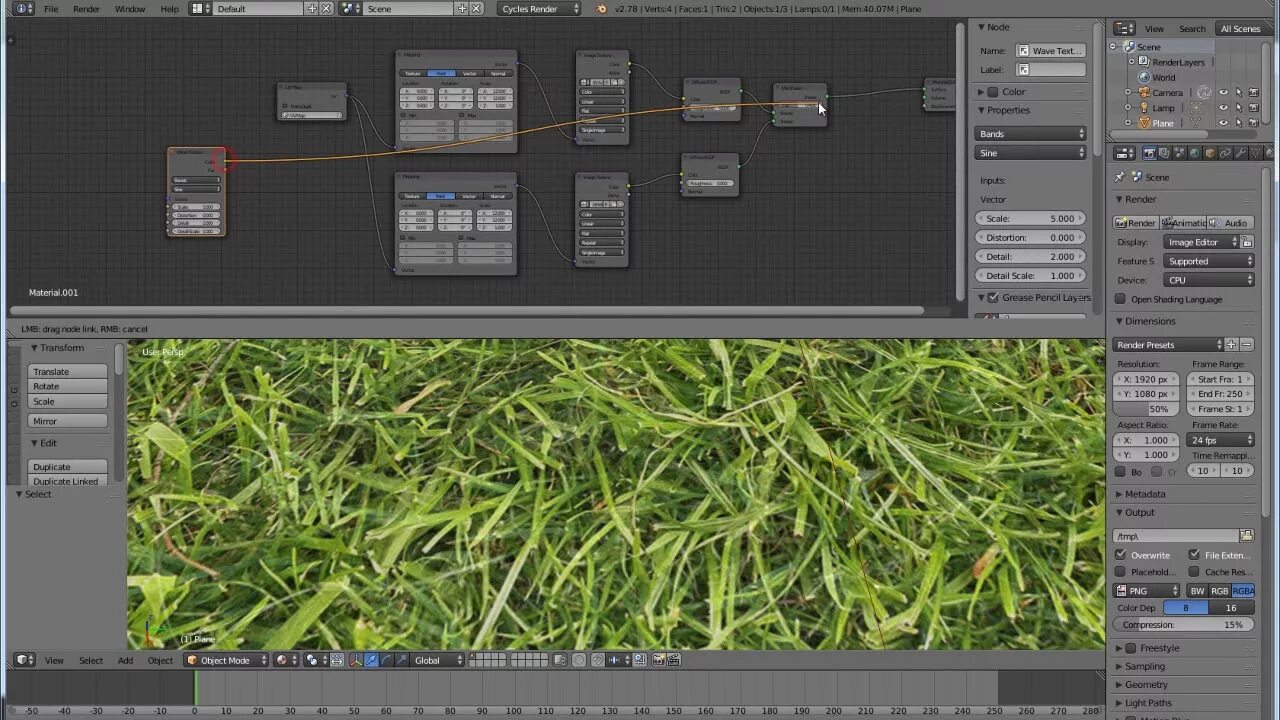Enable the Placeholders checkbox
The width and height of the screenshot is (1280, 720).
1121,572
